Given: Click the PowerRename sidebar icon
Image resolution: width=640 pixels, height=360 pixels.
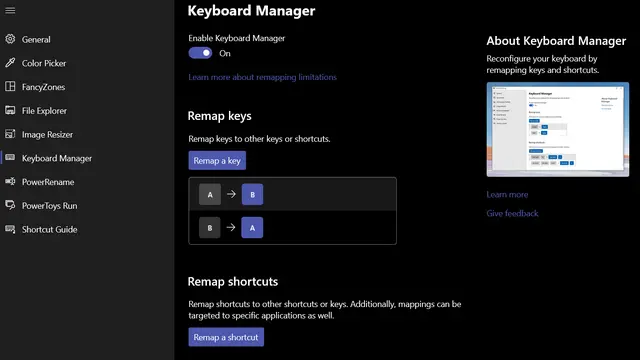Looking at the screenshot, I should [x=10, y=182].
